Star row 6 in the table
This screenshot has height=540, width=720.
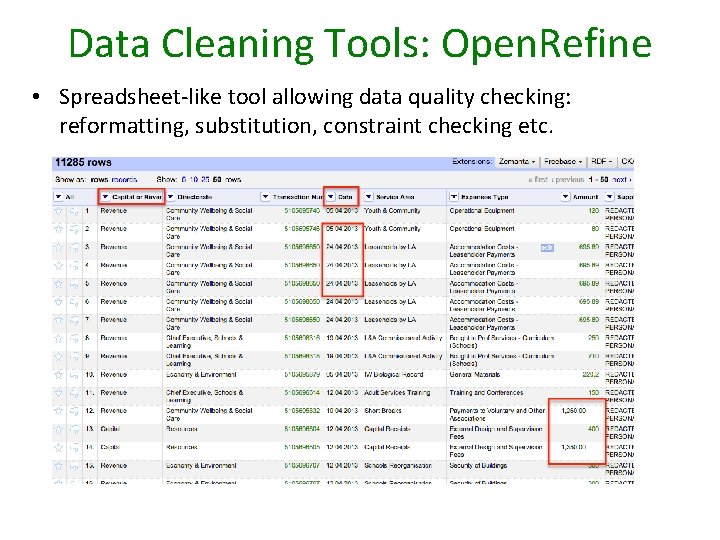click(58, 302)
